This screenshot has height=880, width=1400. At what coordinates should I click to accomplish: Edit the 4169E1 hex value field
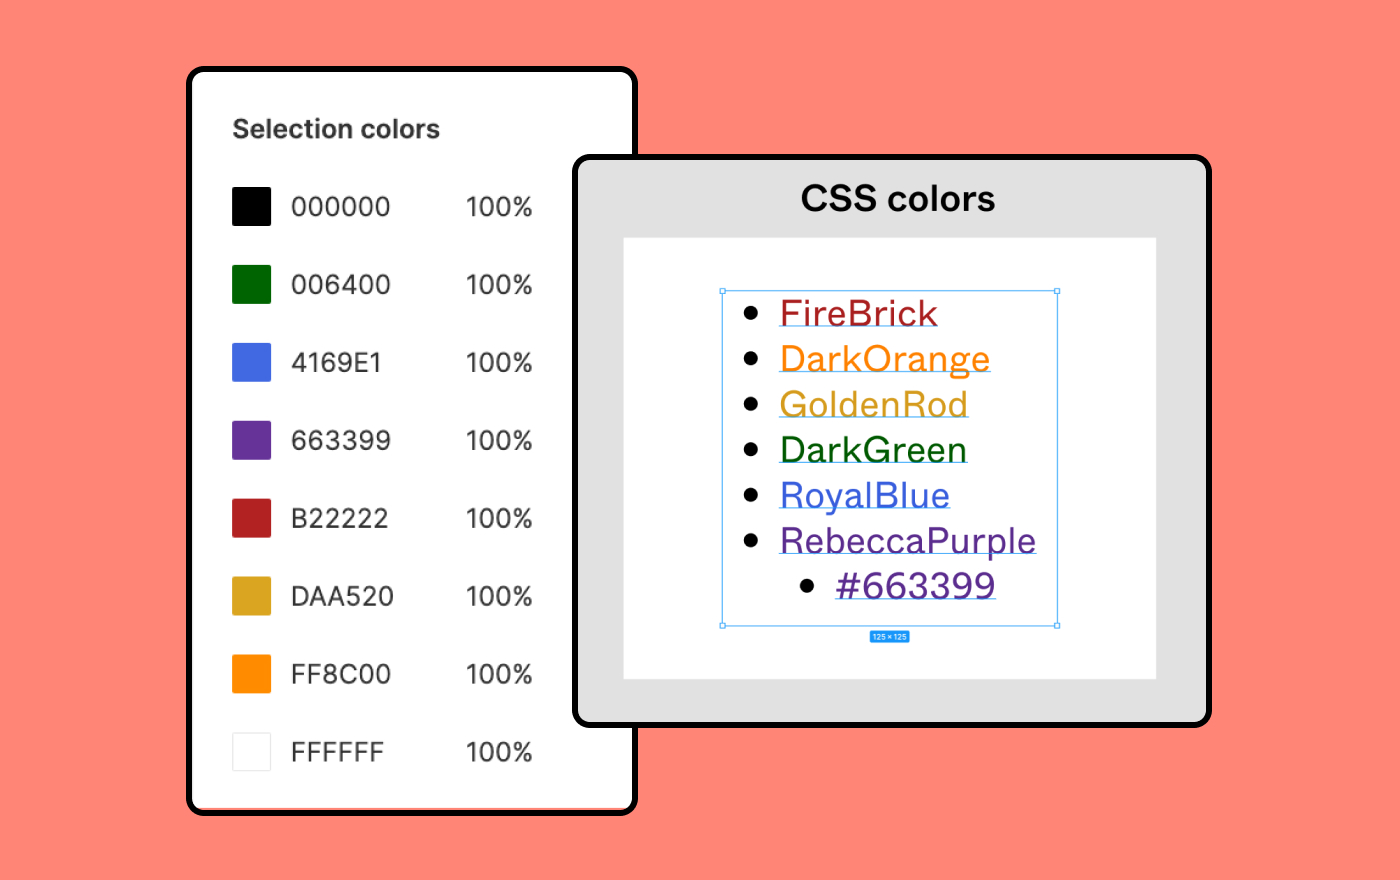[336, 362]
